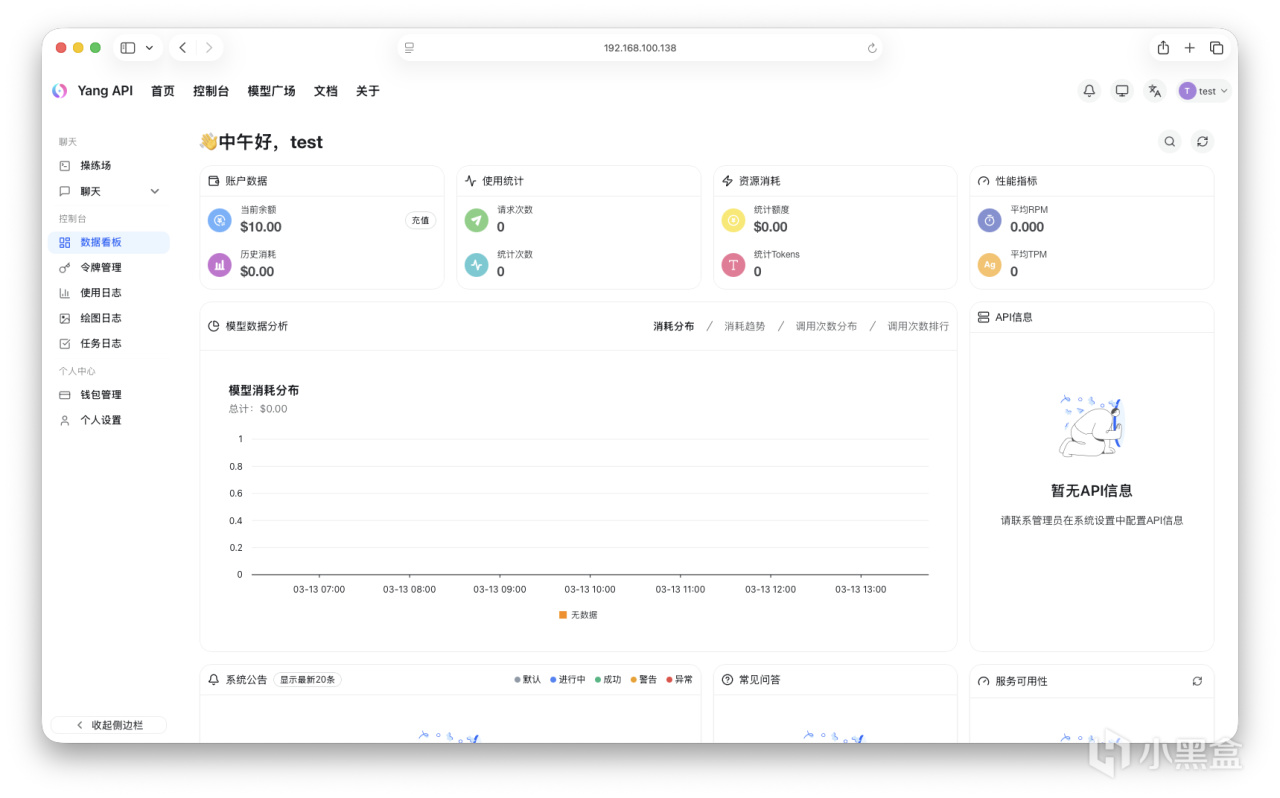Click the 警告 orange legend label
This screenshot has width=1280, height=798.
pyautogui.click(x=648, y=680)
